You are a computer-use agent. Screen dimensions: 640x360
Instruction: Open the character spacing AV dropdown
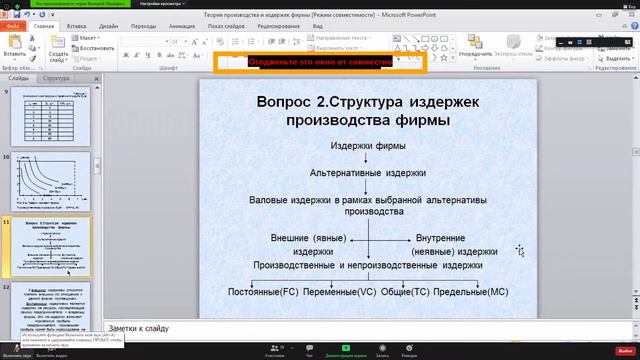point(182,55)
